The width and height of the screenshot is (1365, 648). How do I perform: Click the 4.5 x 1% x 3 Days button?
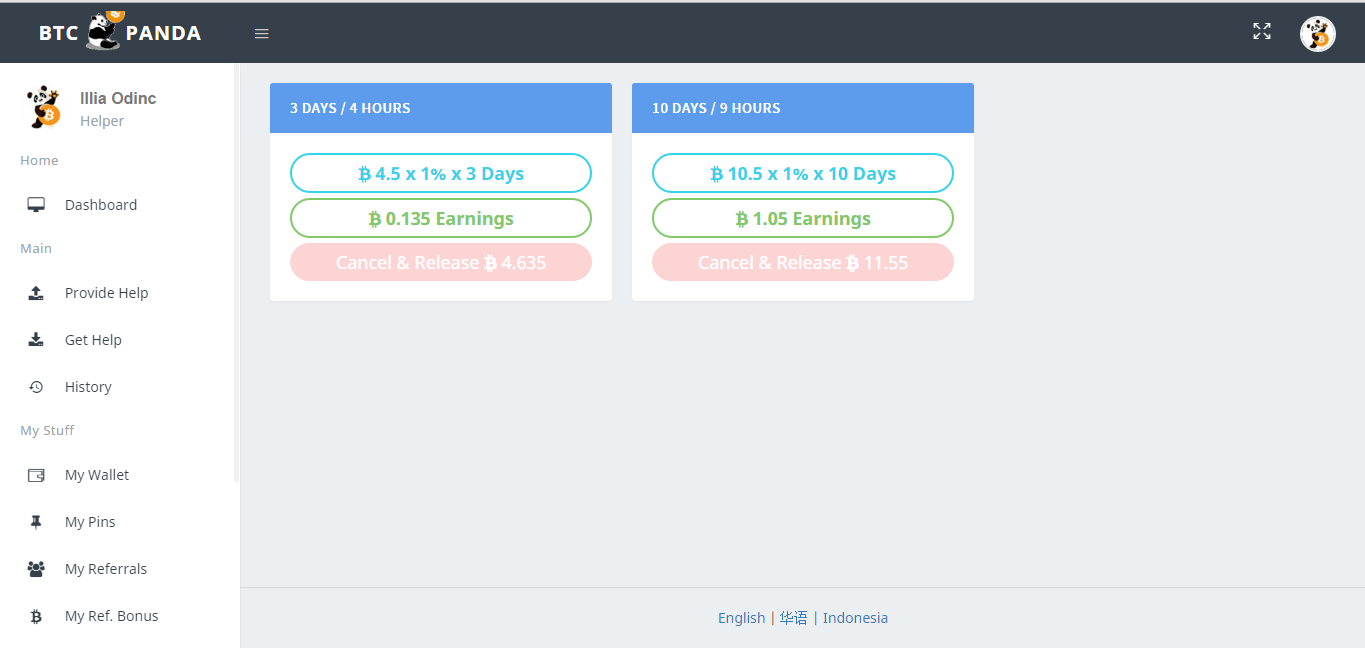click(441, 173)
